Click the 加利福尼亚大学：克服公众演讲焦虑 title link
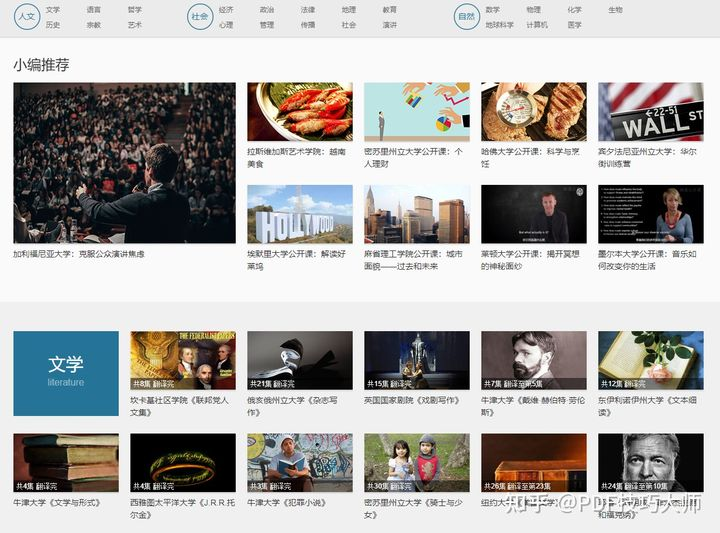The width and height of the screenshot is (720, 533). [79, 254]
